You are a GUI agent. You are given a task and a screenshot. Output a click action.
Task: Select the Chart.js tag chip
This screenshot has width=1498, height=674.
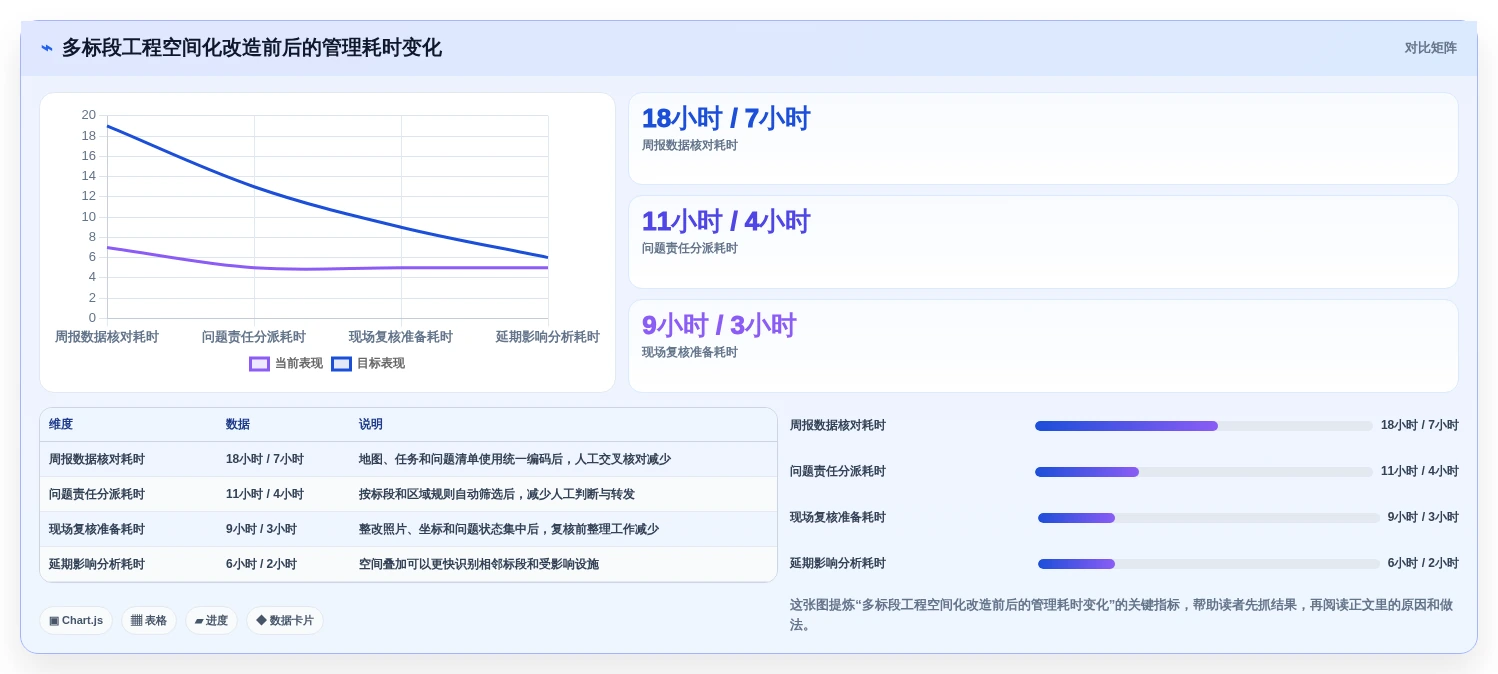pos(76,620)
